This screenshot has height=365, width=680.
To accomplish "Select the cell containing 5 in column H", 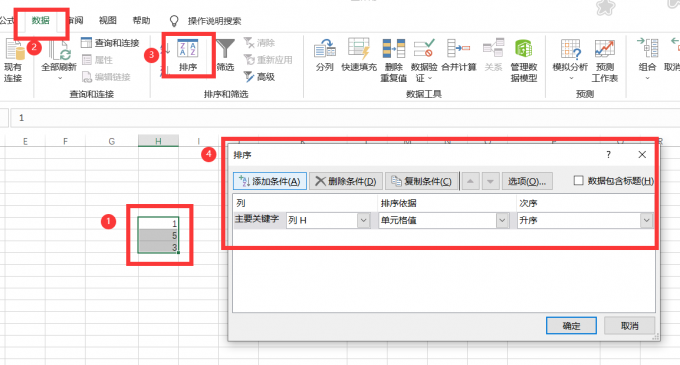I will 158,235.
